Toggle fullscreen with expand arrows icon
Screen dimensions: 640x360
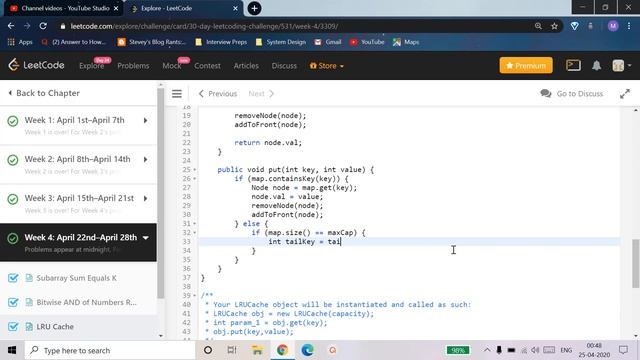(624, 94)
